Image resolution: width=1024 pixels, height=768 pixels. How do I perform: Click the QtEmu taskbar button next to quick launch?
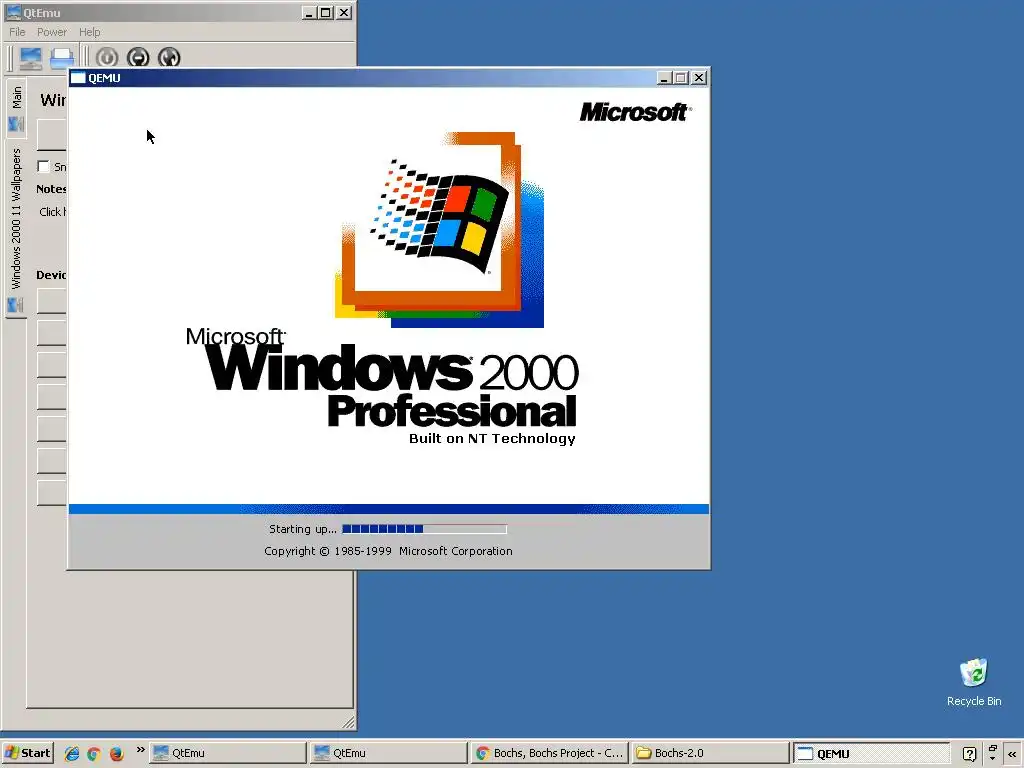228,753
